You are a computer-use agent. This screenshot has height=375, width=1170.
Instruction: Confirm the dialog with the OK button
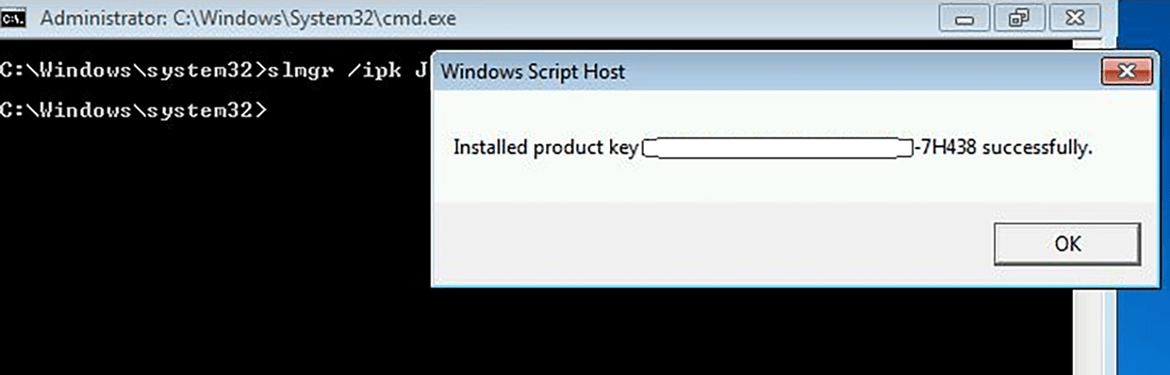coord(1068,243)
